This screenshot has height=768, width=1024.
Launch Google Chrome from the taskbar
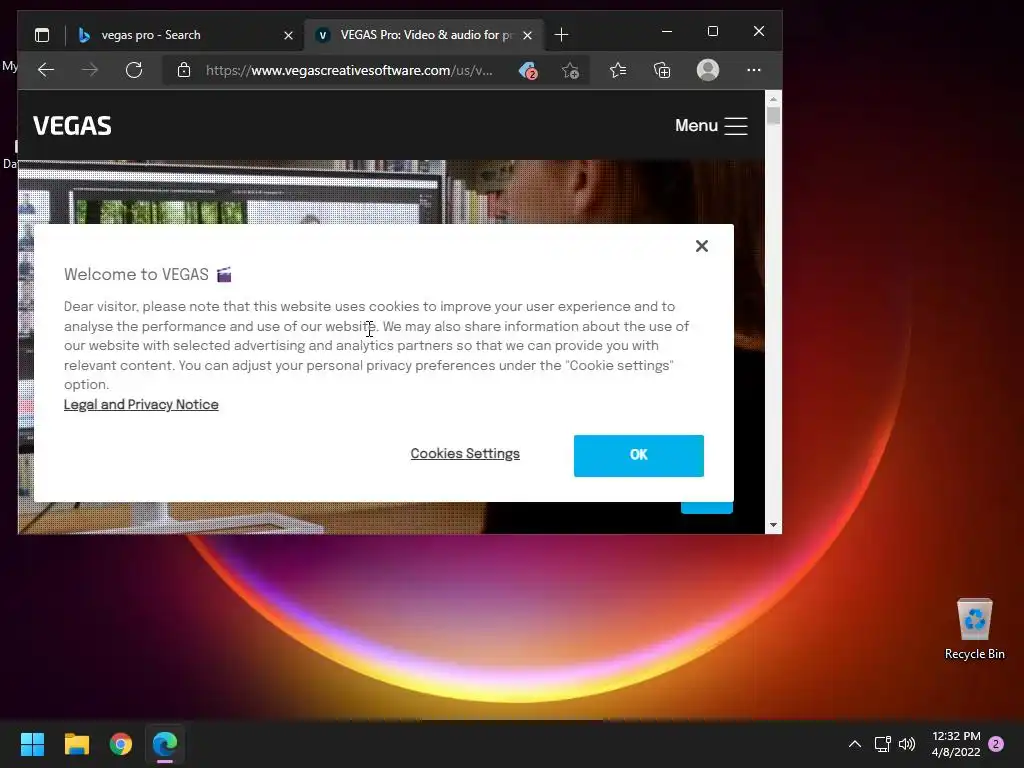(x=121, y=744)
